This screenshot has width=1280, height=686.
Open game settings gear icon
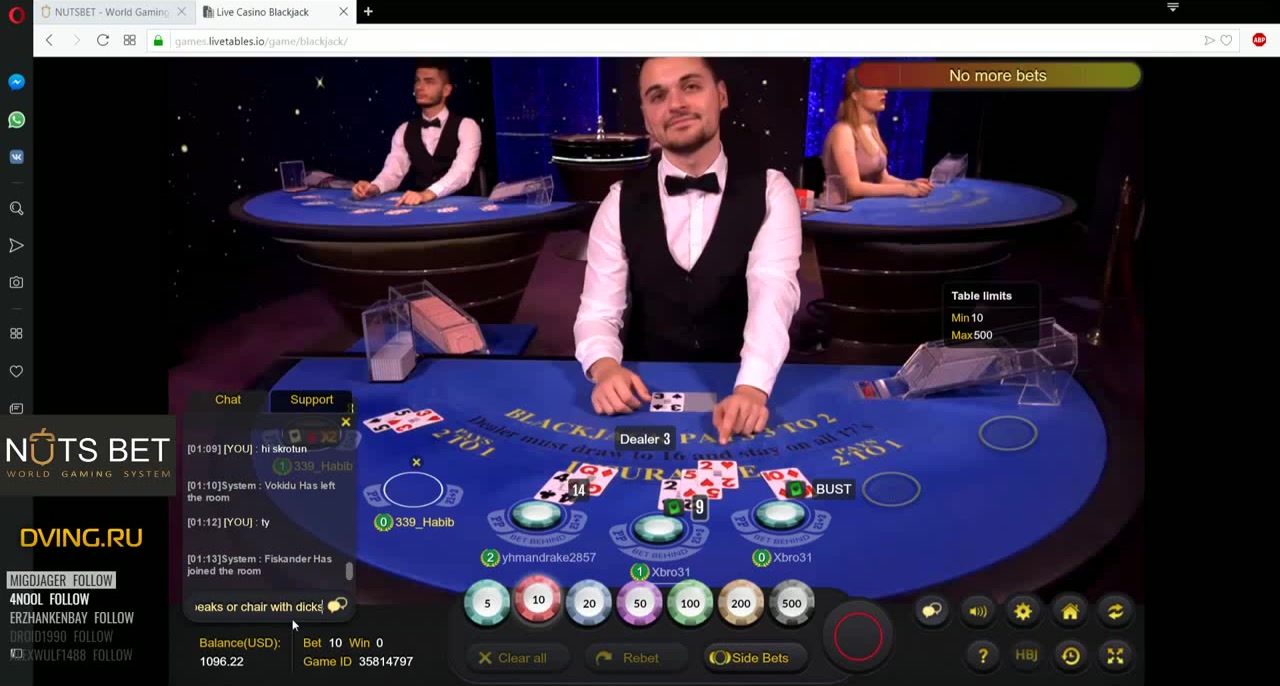tap(1023, 611)
